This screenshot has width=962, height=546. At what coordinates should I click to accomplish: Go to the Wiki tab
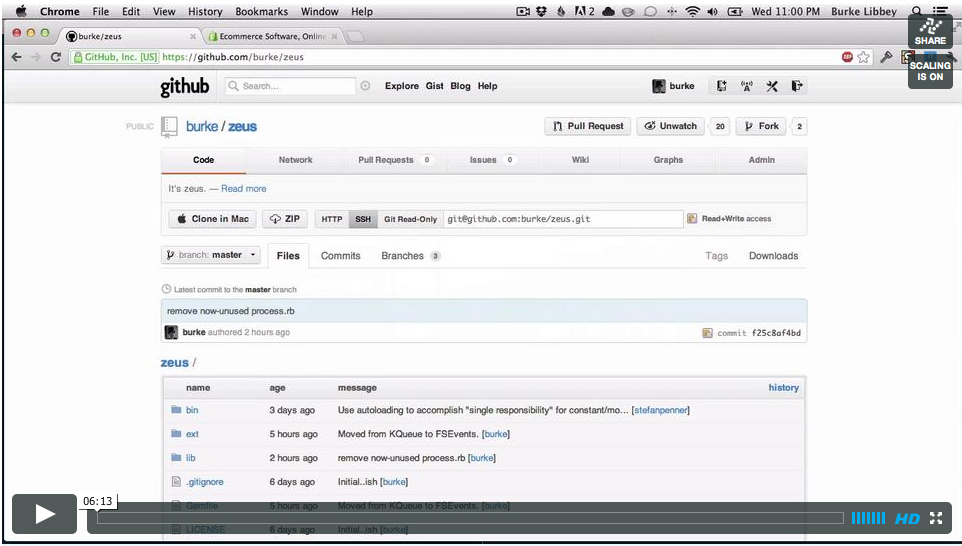click(580, 160)
